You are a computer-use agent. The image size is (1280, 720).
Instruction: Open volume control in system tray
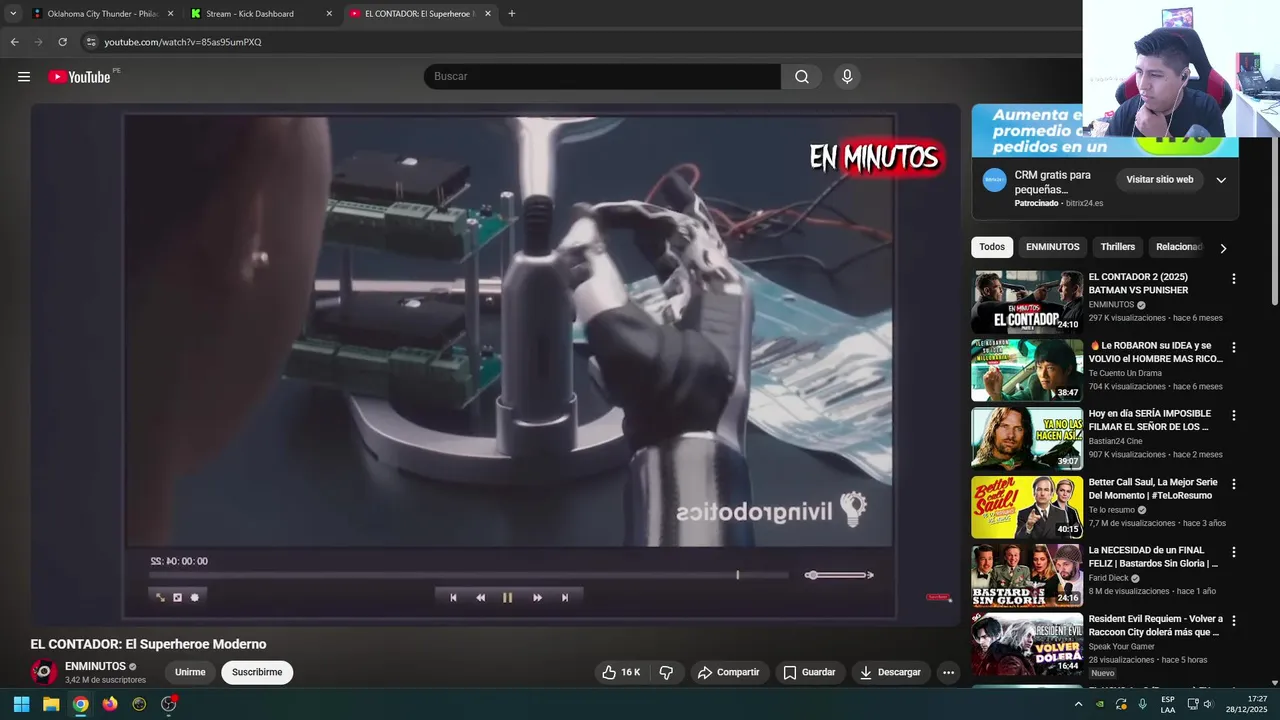point(1208,704)
